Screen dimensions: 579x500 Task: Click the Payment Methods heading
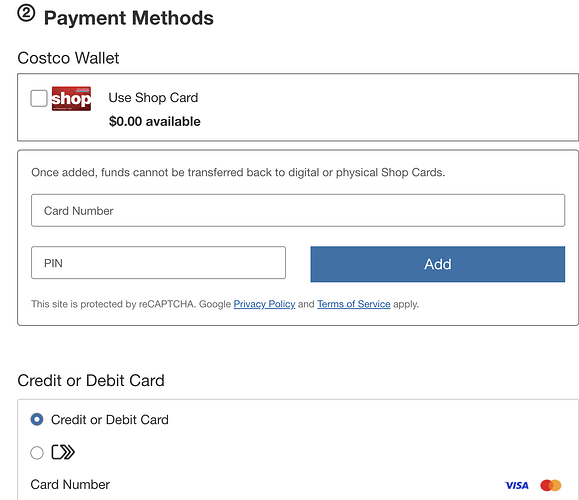pos(129,18)
